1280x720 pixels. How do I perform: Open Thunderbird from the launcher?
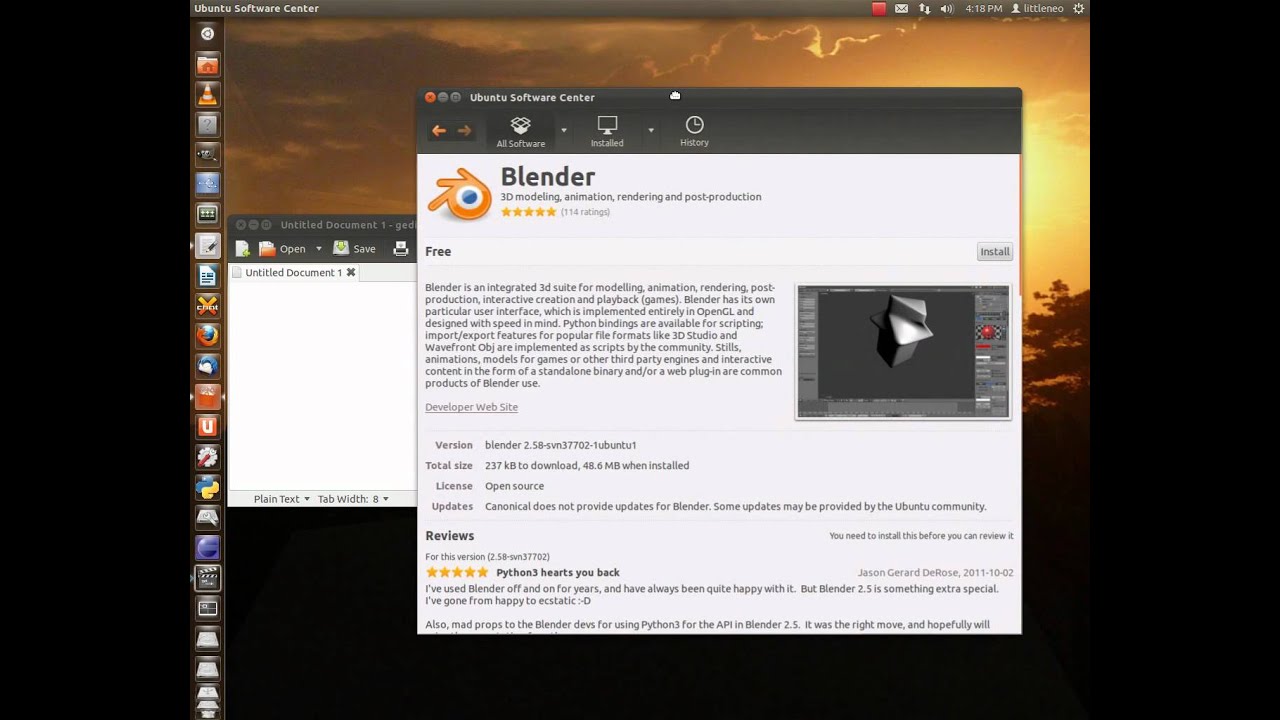click(x=207, y=366)
